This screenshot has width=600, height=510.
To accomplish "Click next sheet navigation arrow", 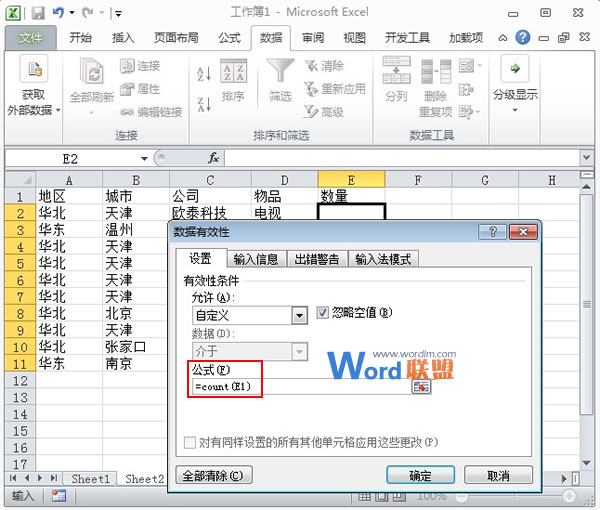I will pyautogui.click(x=40, y=478).
